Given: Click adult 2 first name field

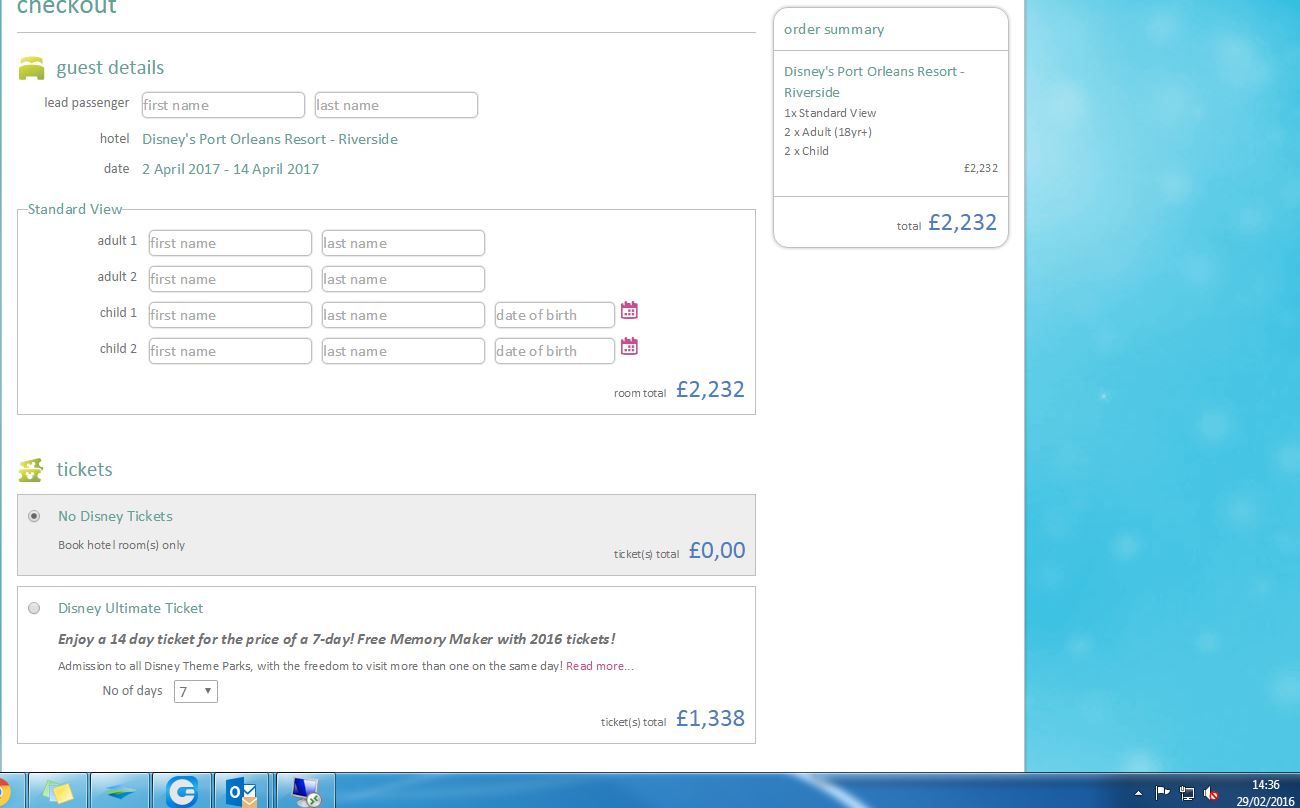Looking at the screenshot, I should [x=230, y=279].
